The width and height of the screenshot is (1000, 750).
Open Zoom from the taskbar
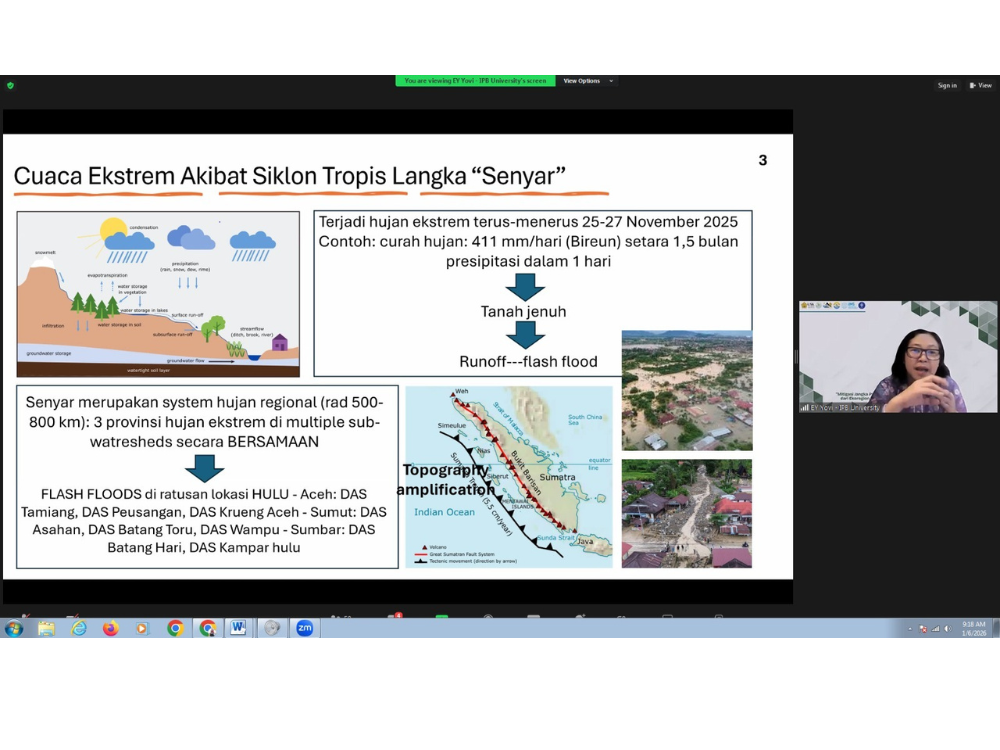click(304, 628)
